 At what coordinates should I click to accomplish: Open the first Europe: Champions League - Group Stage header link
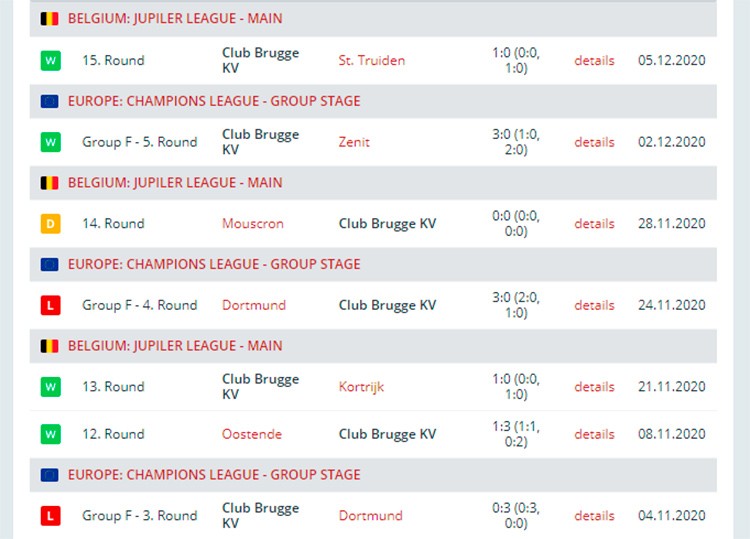[x=214, y=101]
